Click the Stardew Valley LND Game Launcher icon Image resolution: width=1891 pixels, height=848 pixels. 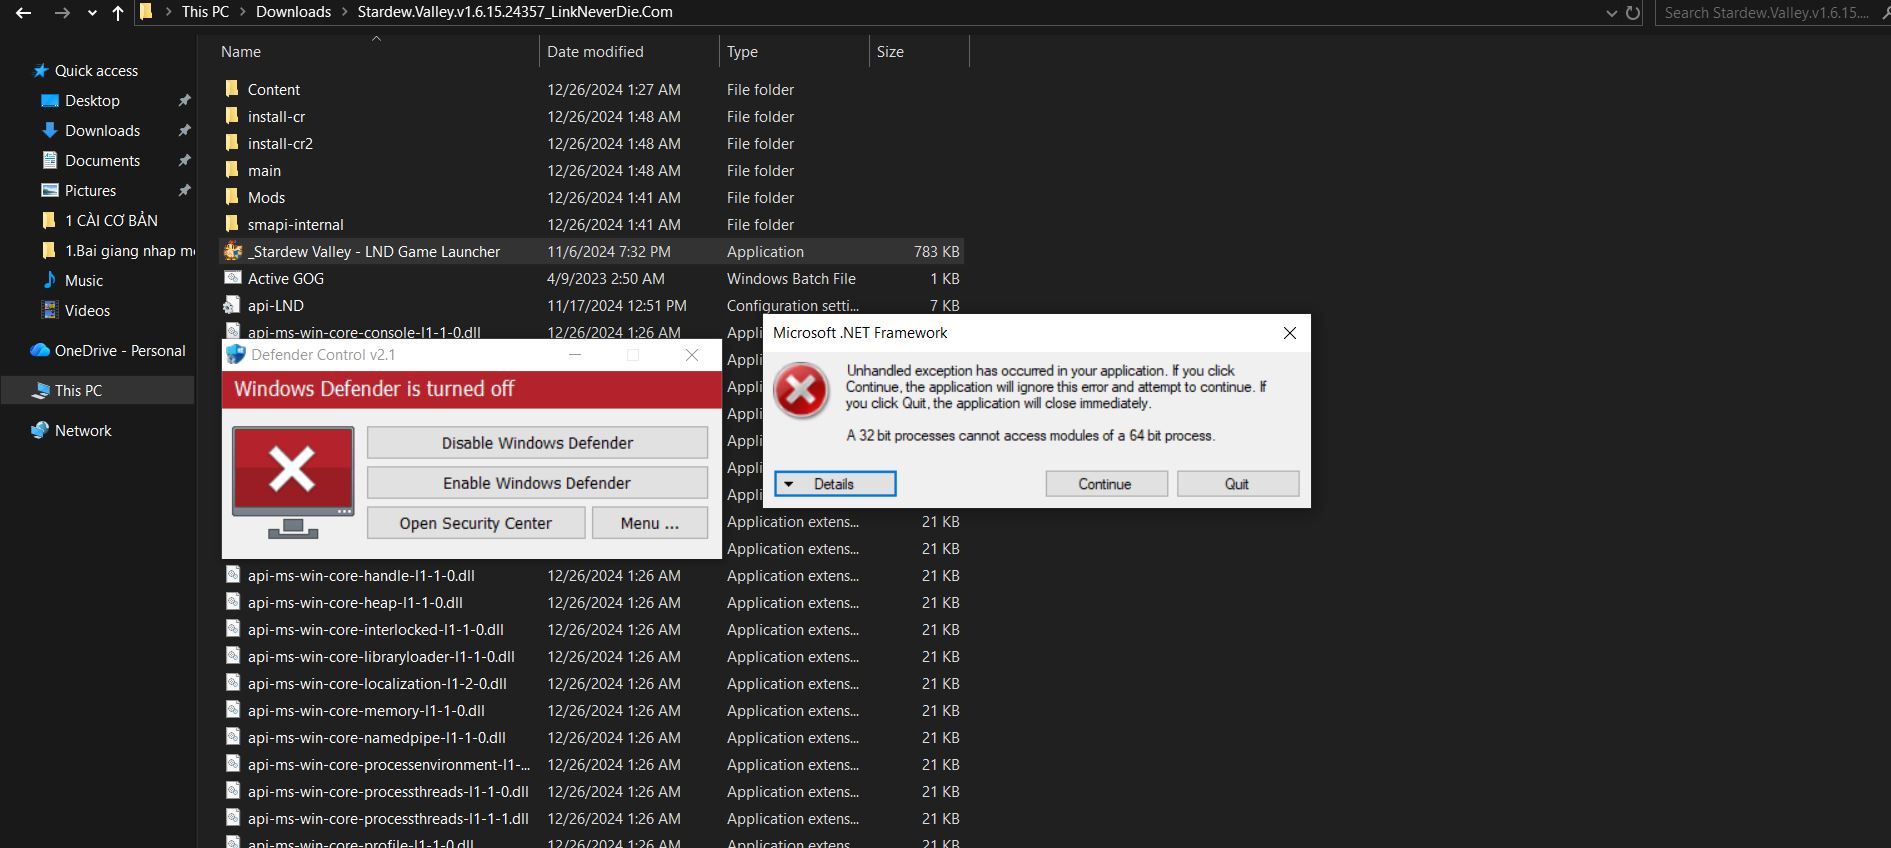pyautogui.click(x=233, y=251)
